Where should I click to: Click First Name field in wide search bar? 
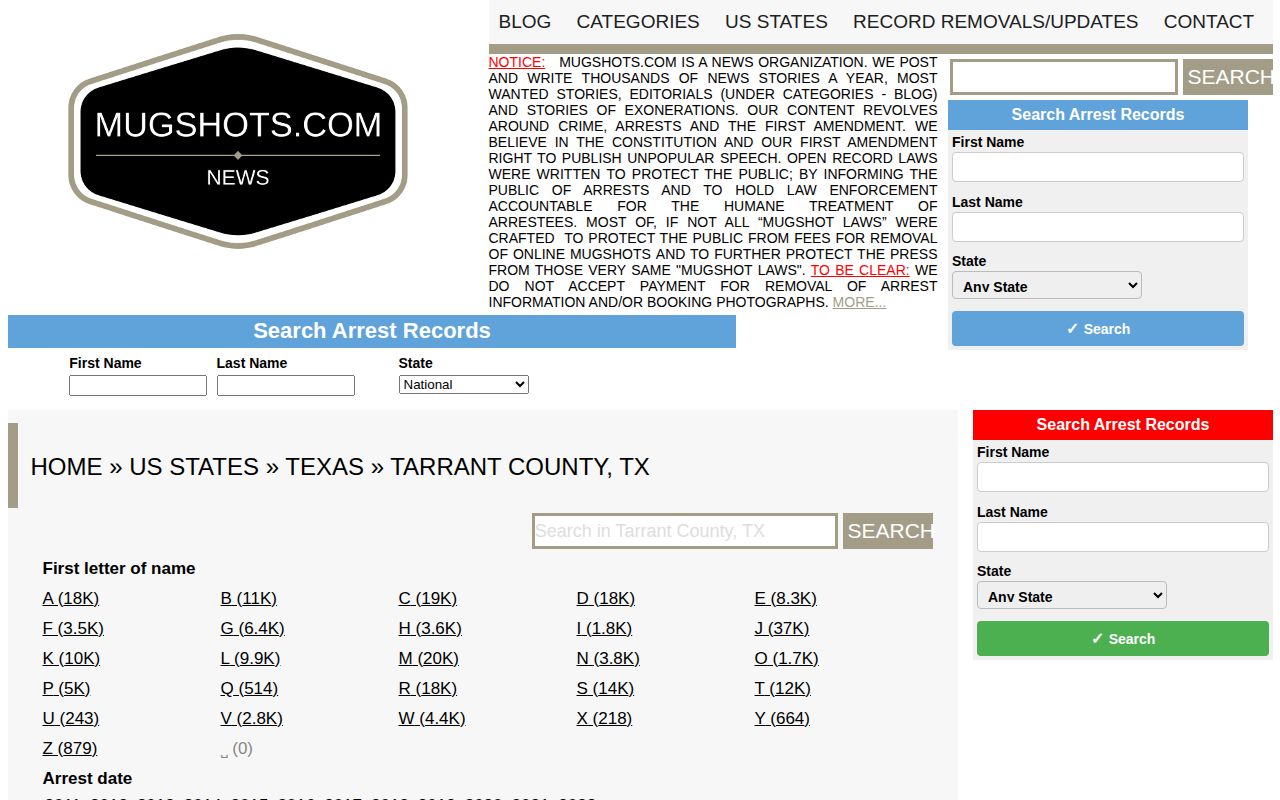click(138, 385)
